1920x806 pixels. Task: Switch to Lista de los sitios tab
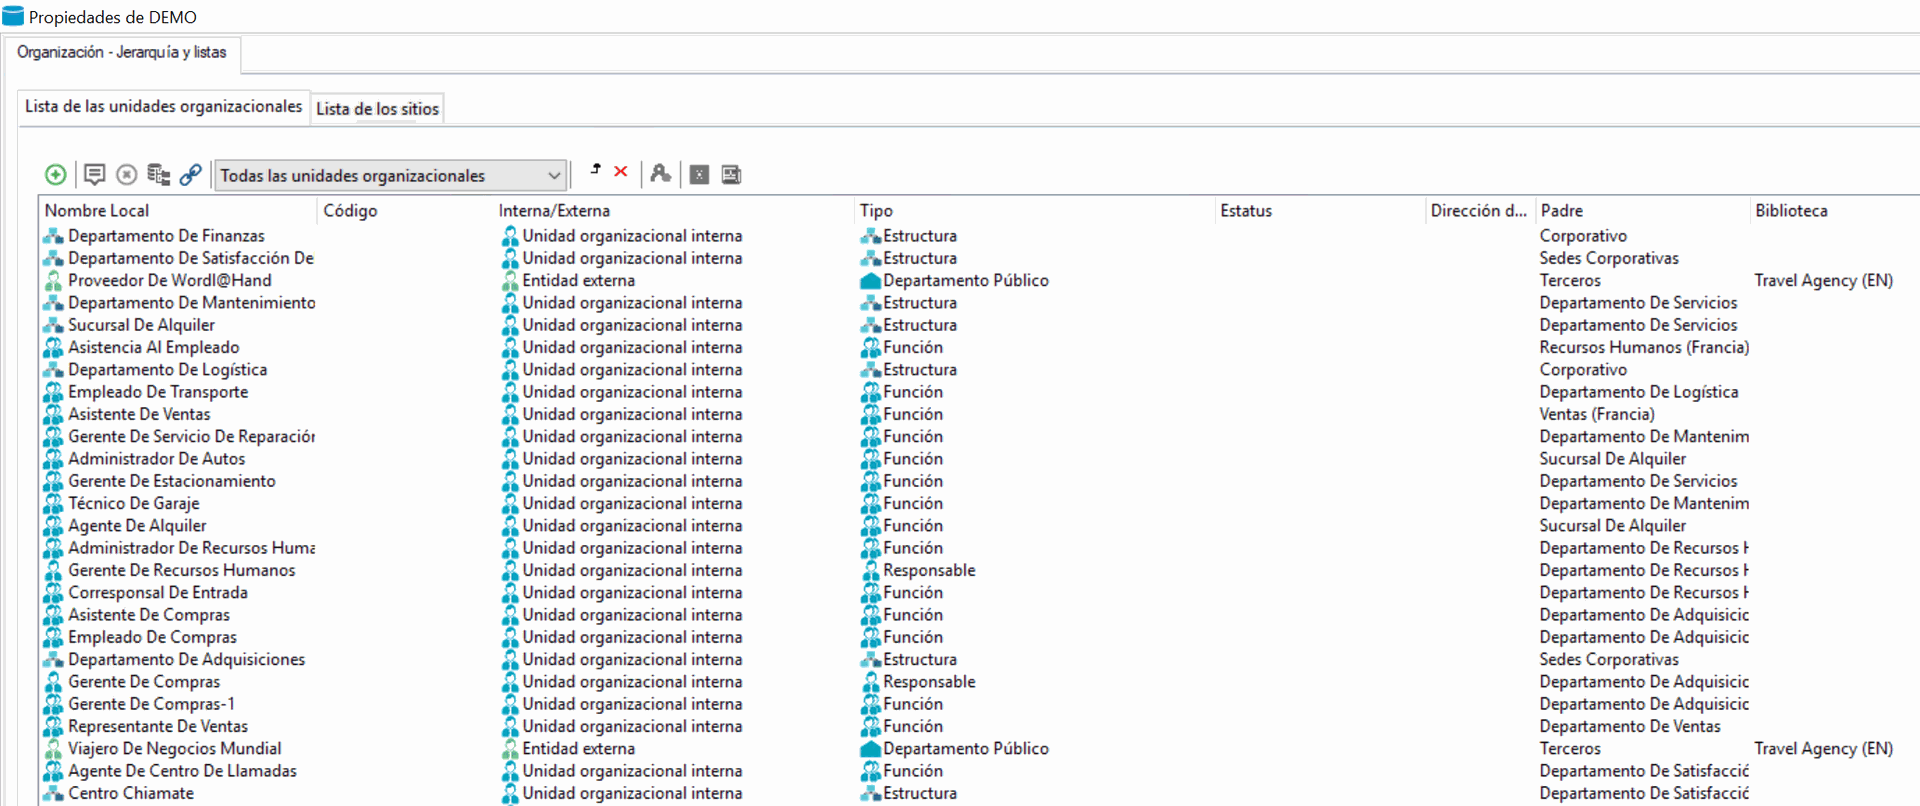tap(378, 109)
